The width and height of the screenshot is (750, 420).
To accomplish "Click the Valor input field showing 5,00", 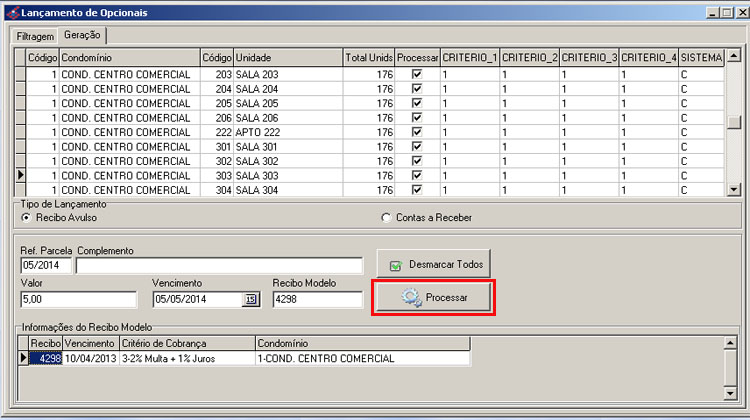I will tap(78, 299).
